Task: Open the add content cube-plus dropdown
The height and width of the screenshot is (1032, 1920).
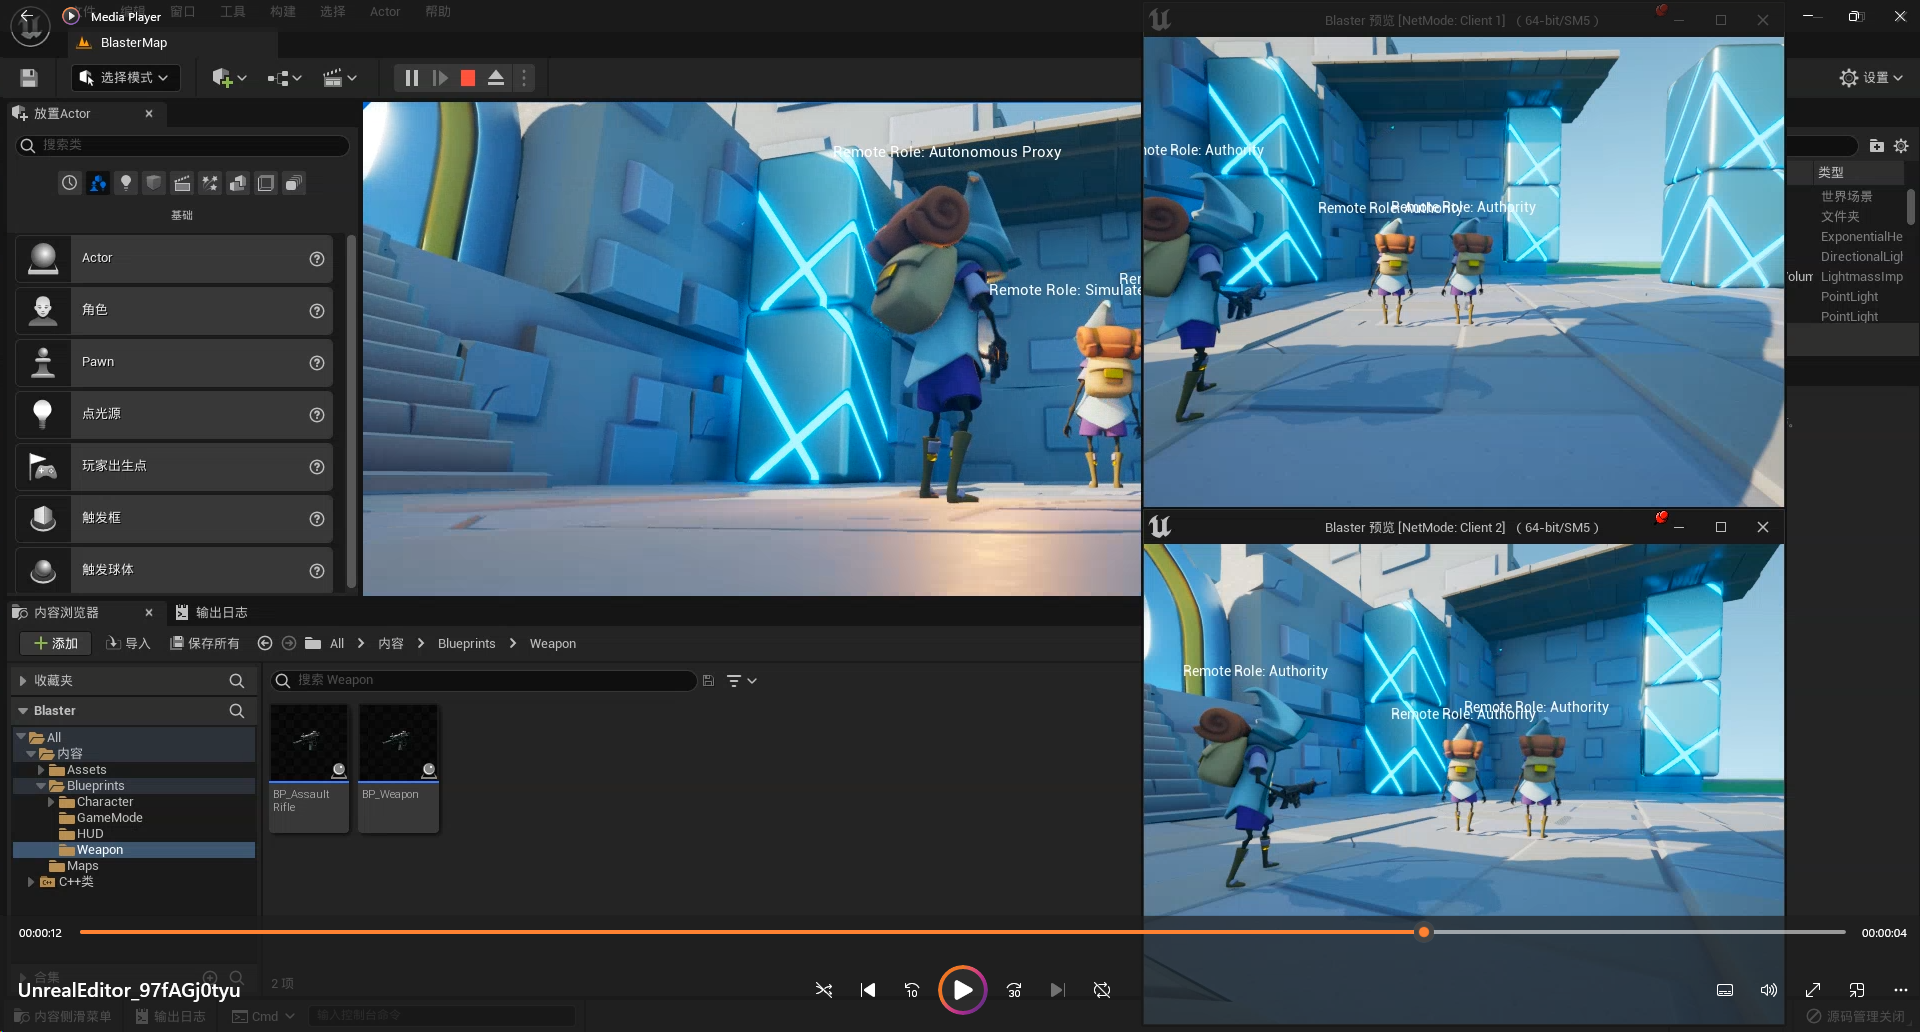Action: point(229,78)
